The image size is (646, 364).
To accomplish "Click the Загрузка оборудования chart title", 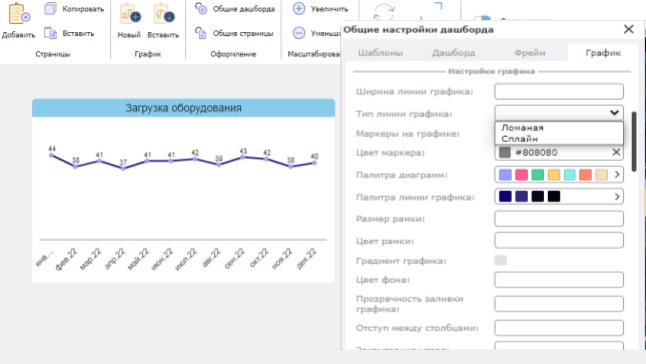I will [x=183, y=108].
